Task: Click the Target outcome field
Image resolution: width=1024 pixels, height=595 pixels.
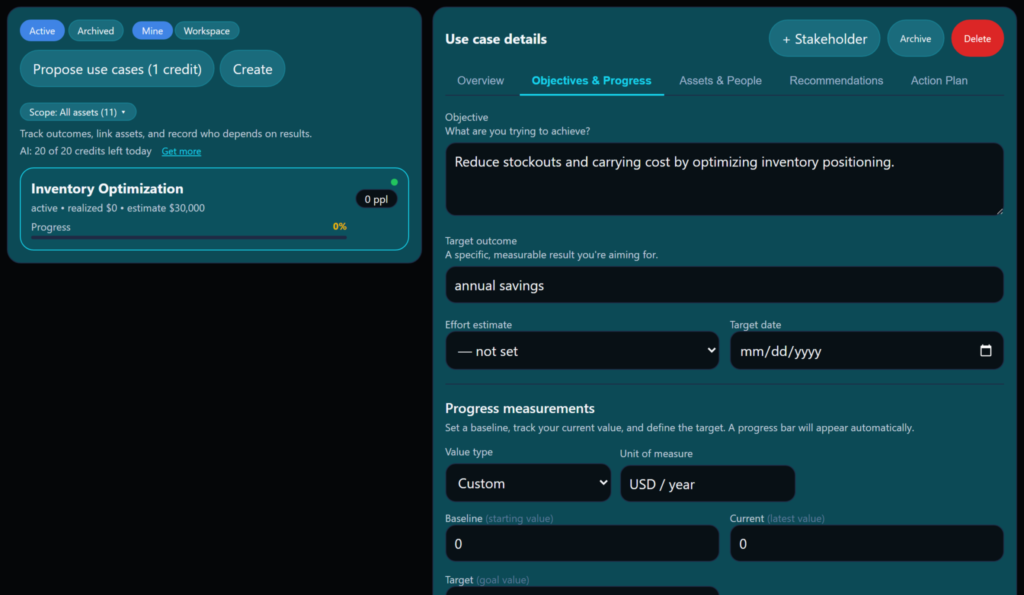Action: (724, 285)
